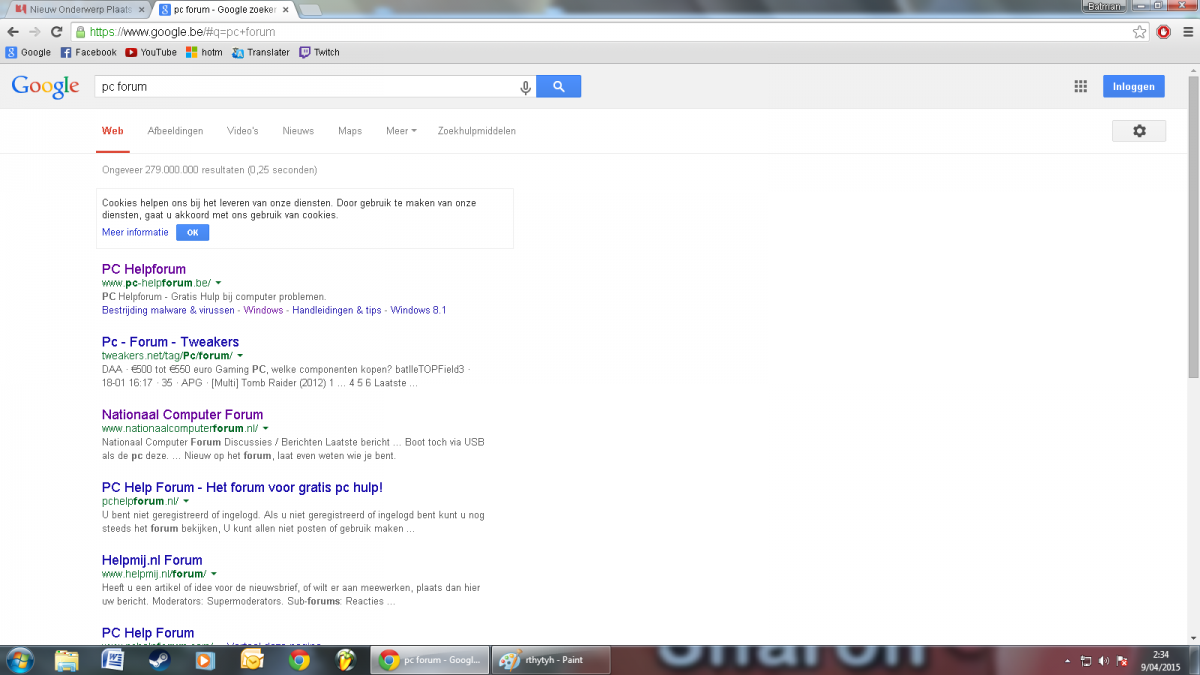Open the Google apps grid icon
Viewport: 1200px width, 675px height.
tap(1080, 86)
